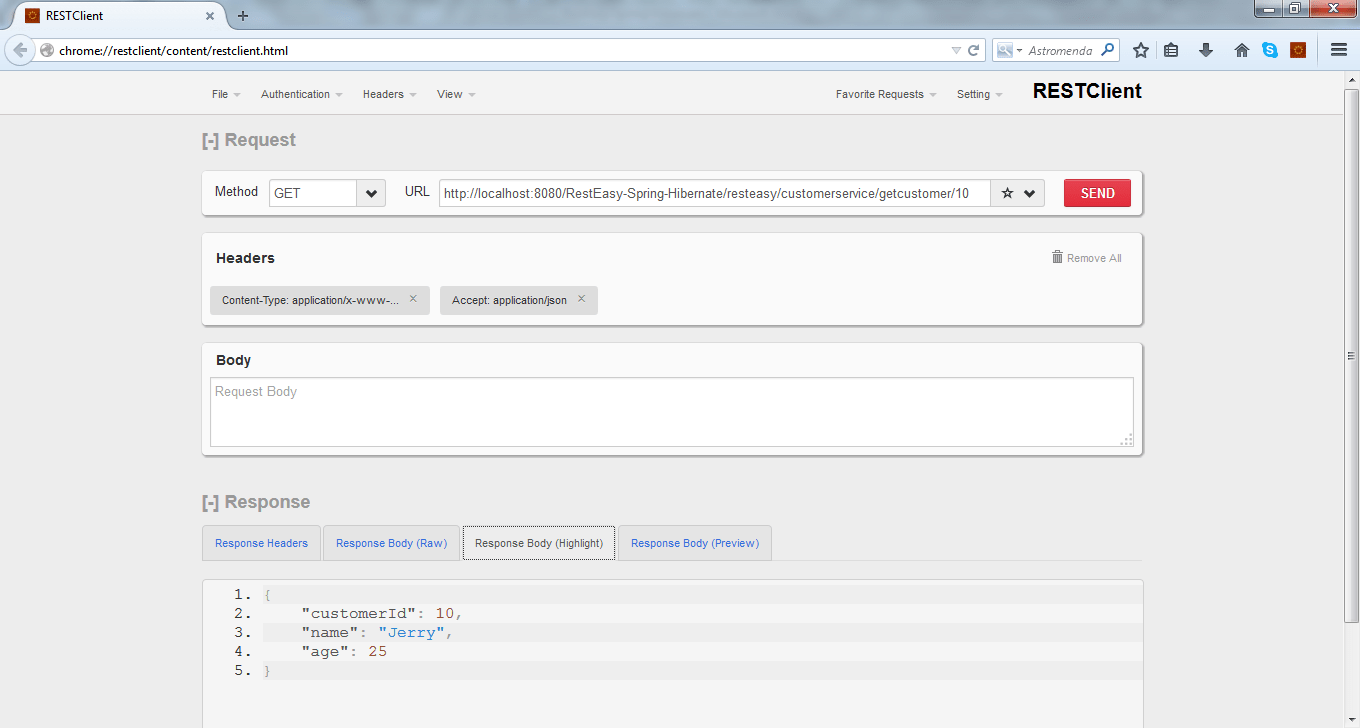Image resolution: width=1360 pixels, height=728 pixels.
Task: Mark the URL as favorite with the star
Action: (x=1006, y=192)
